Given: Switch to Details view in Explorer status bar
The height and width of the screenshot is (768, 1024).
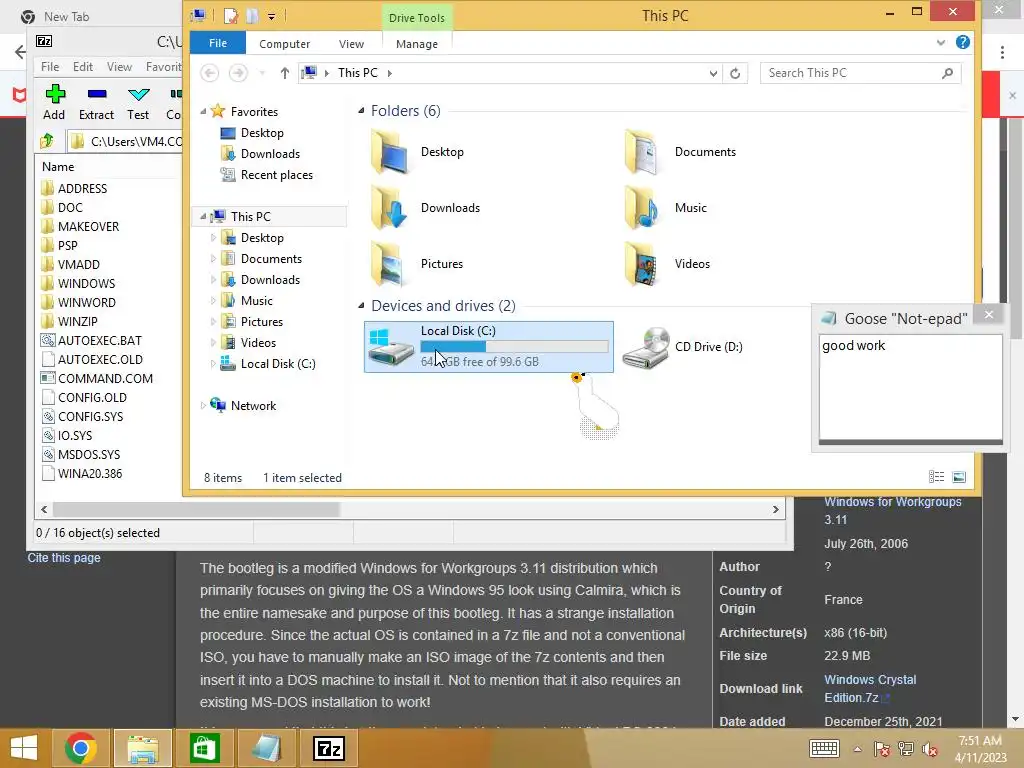Looking at the screenshot, I should (936, 477).
